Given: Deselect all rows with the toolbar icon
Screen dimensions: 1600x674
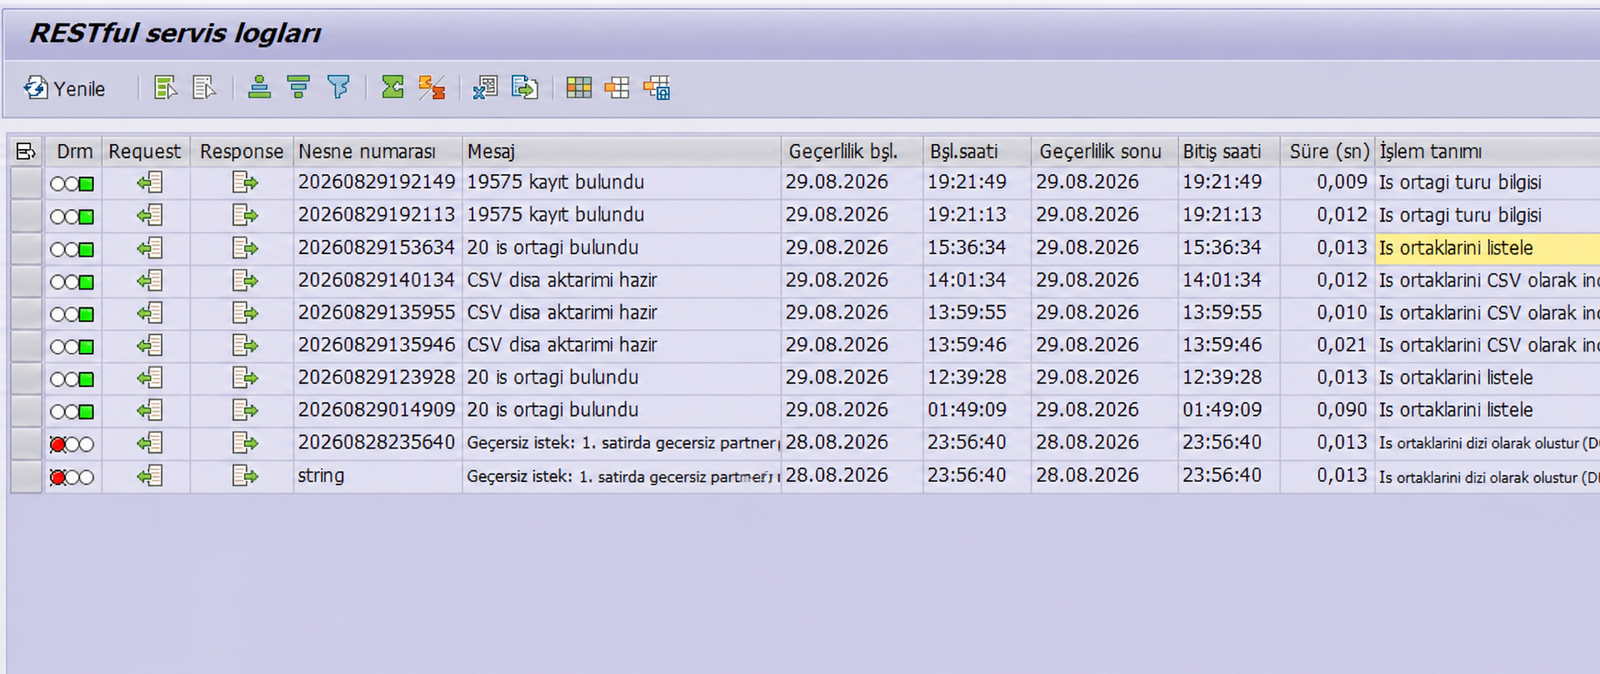Looking at the screenshot, I should tap(205, 88).
